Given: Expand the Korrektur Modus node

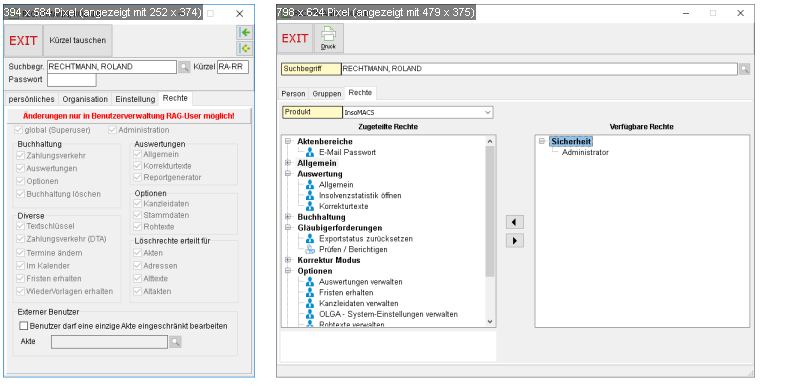Looking at the screenshot, I should tap(288, 260).
